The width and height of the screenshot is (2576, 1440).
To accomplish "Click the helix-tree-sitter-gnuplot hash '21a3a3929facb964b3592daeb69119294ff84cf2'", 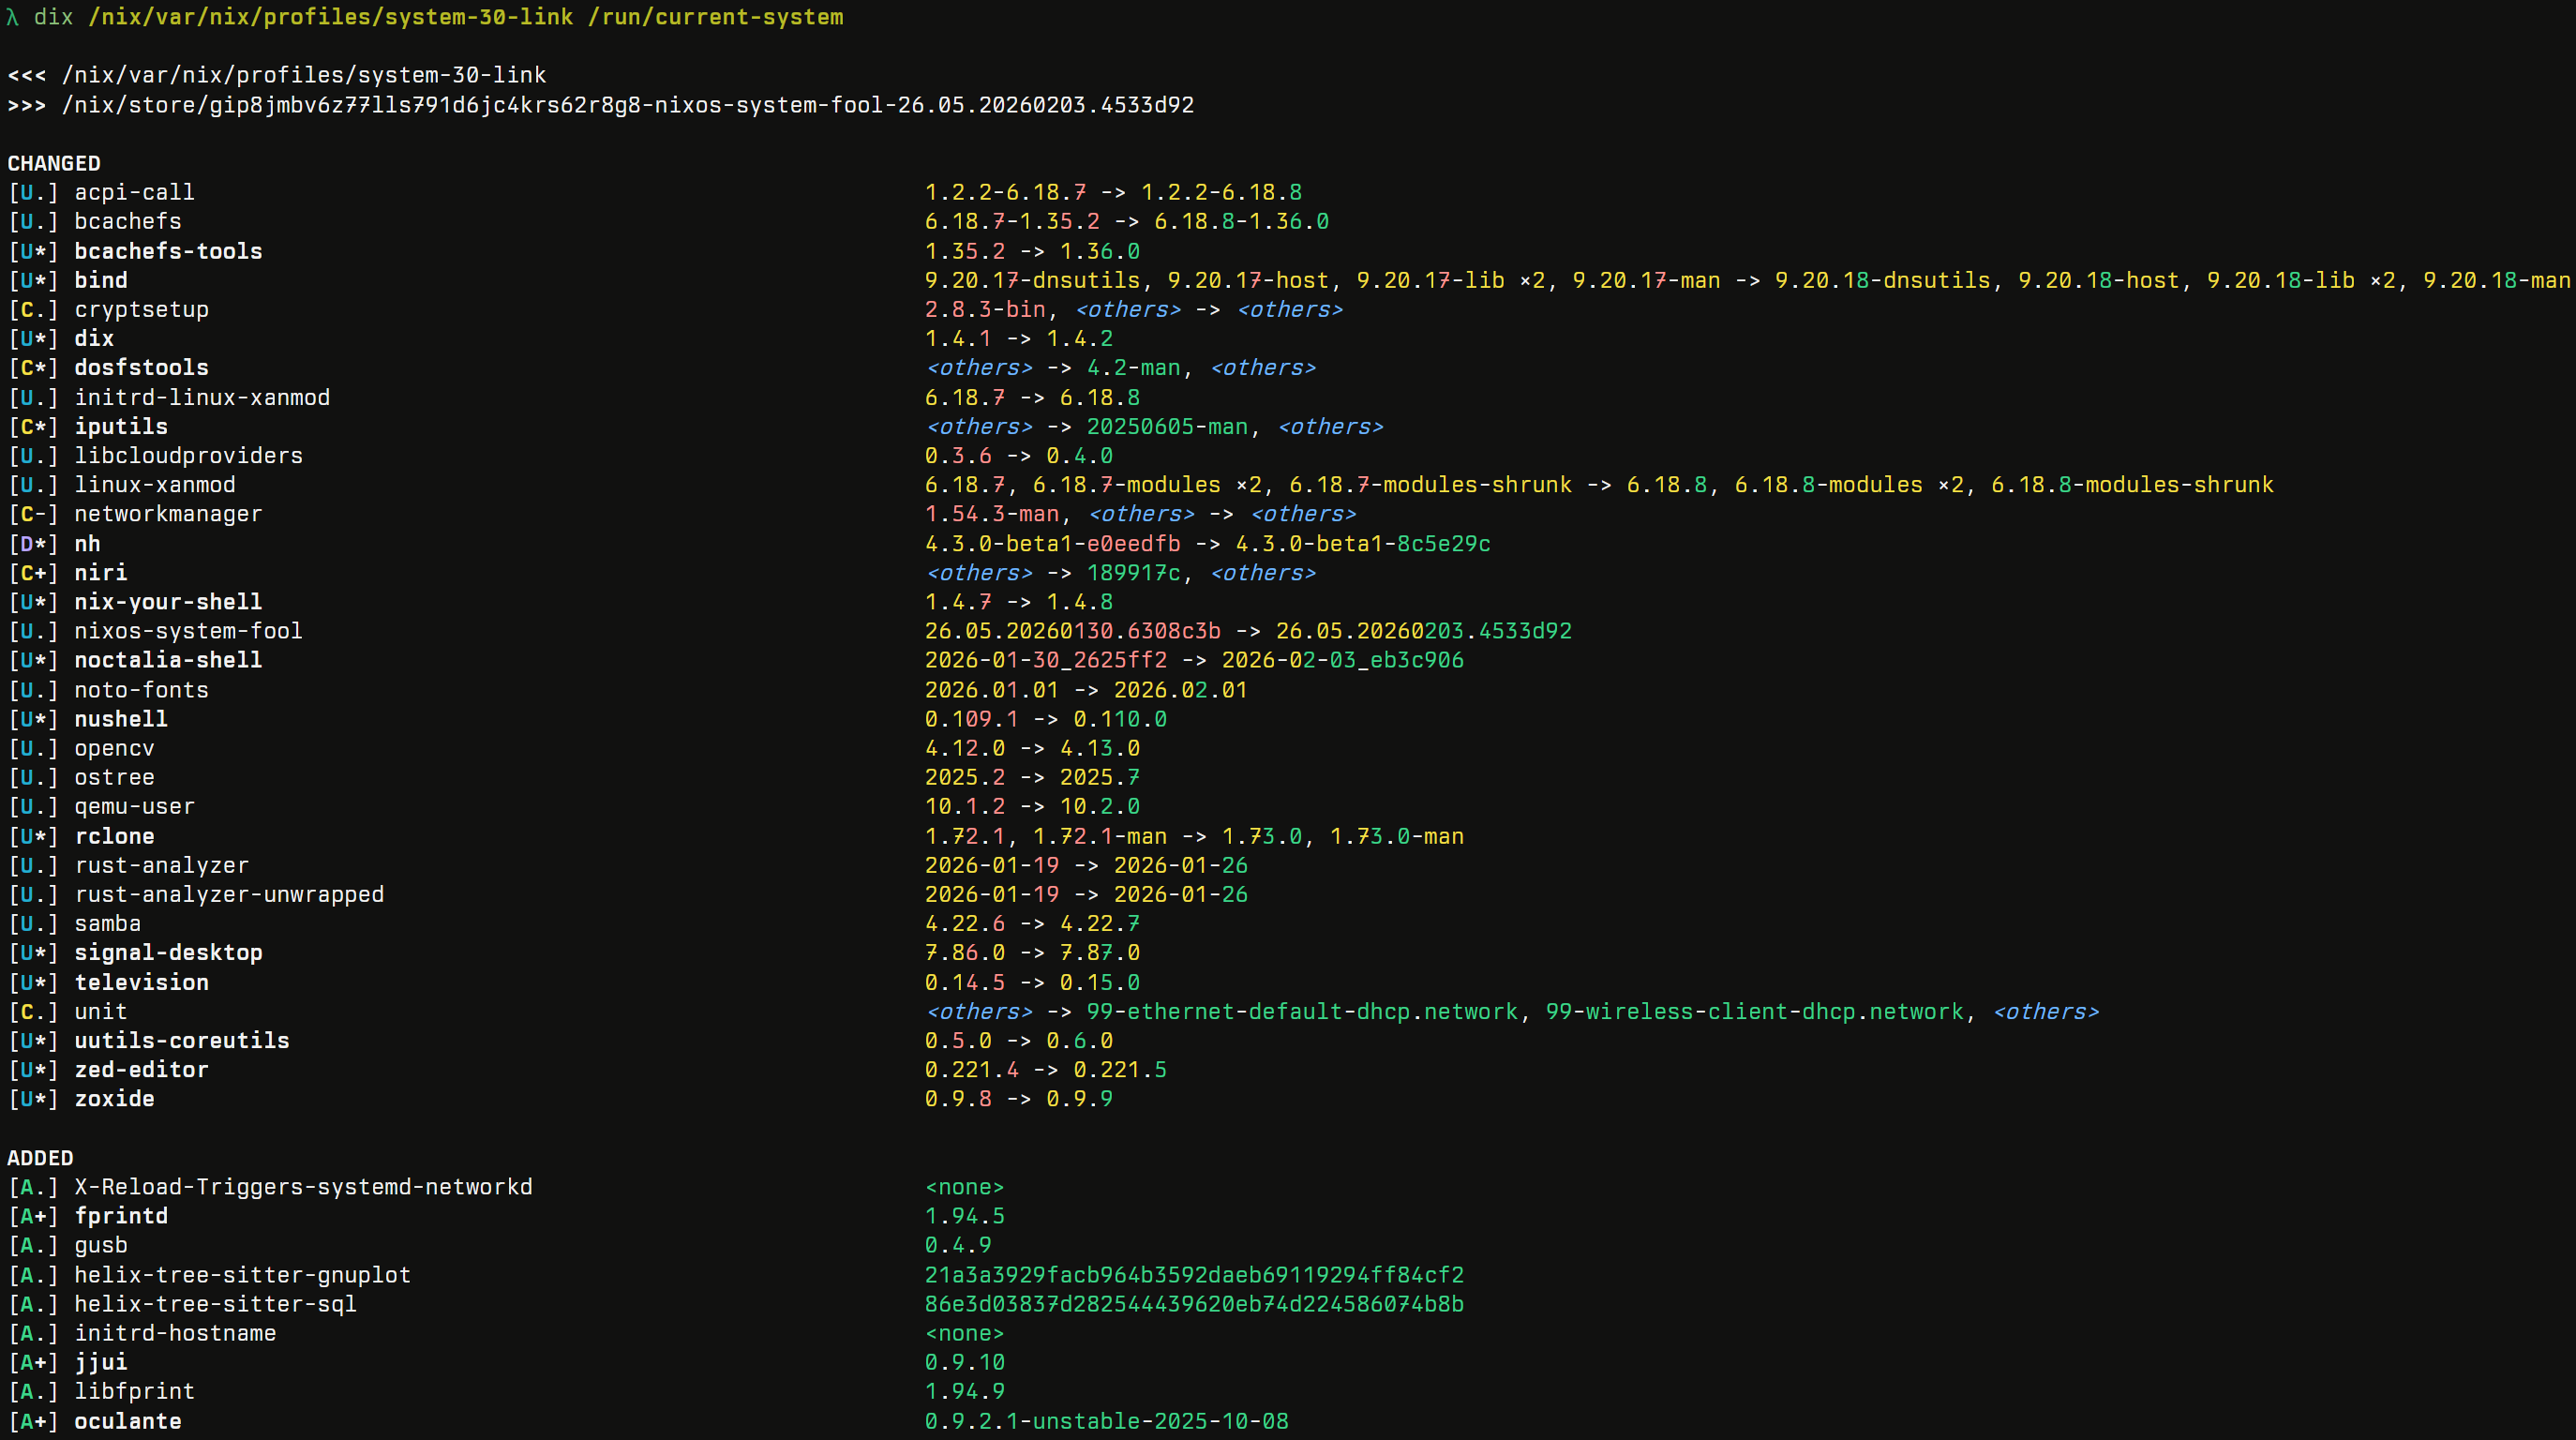I will coord(1194,1275).
